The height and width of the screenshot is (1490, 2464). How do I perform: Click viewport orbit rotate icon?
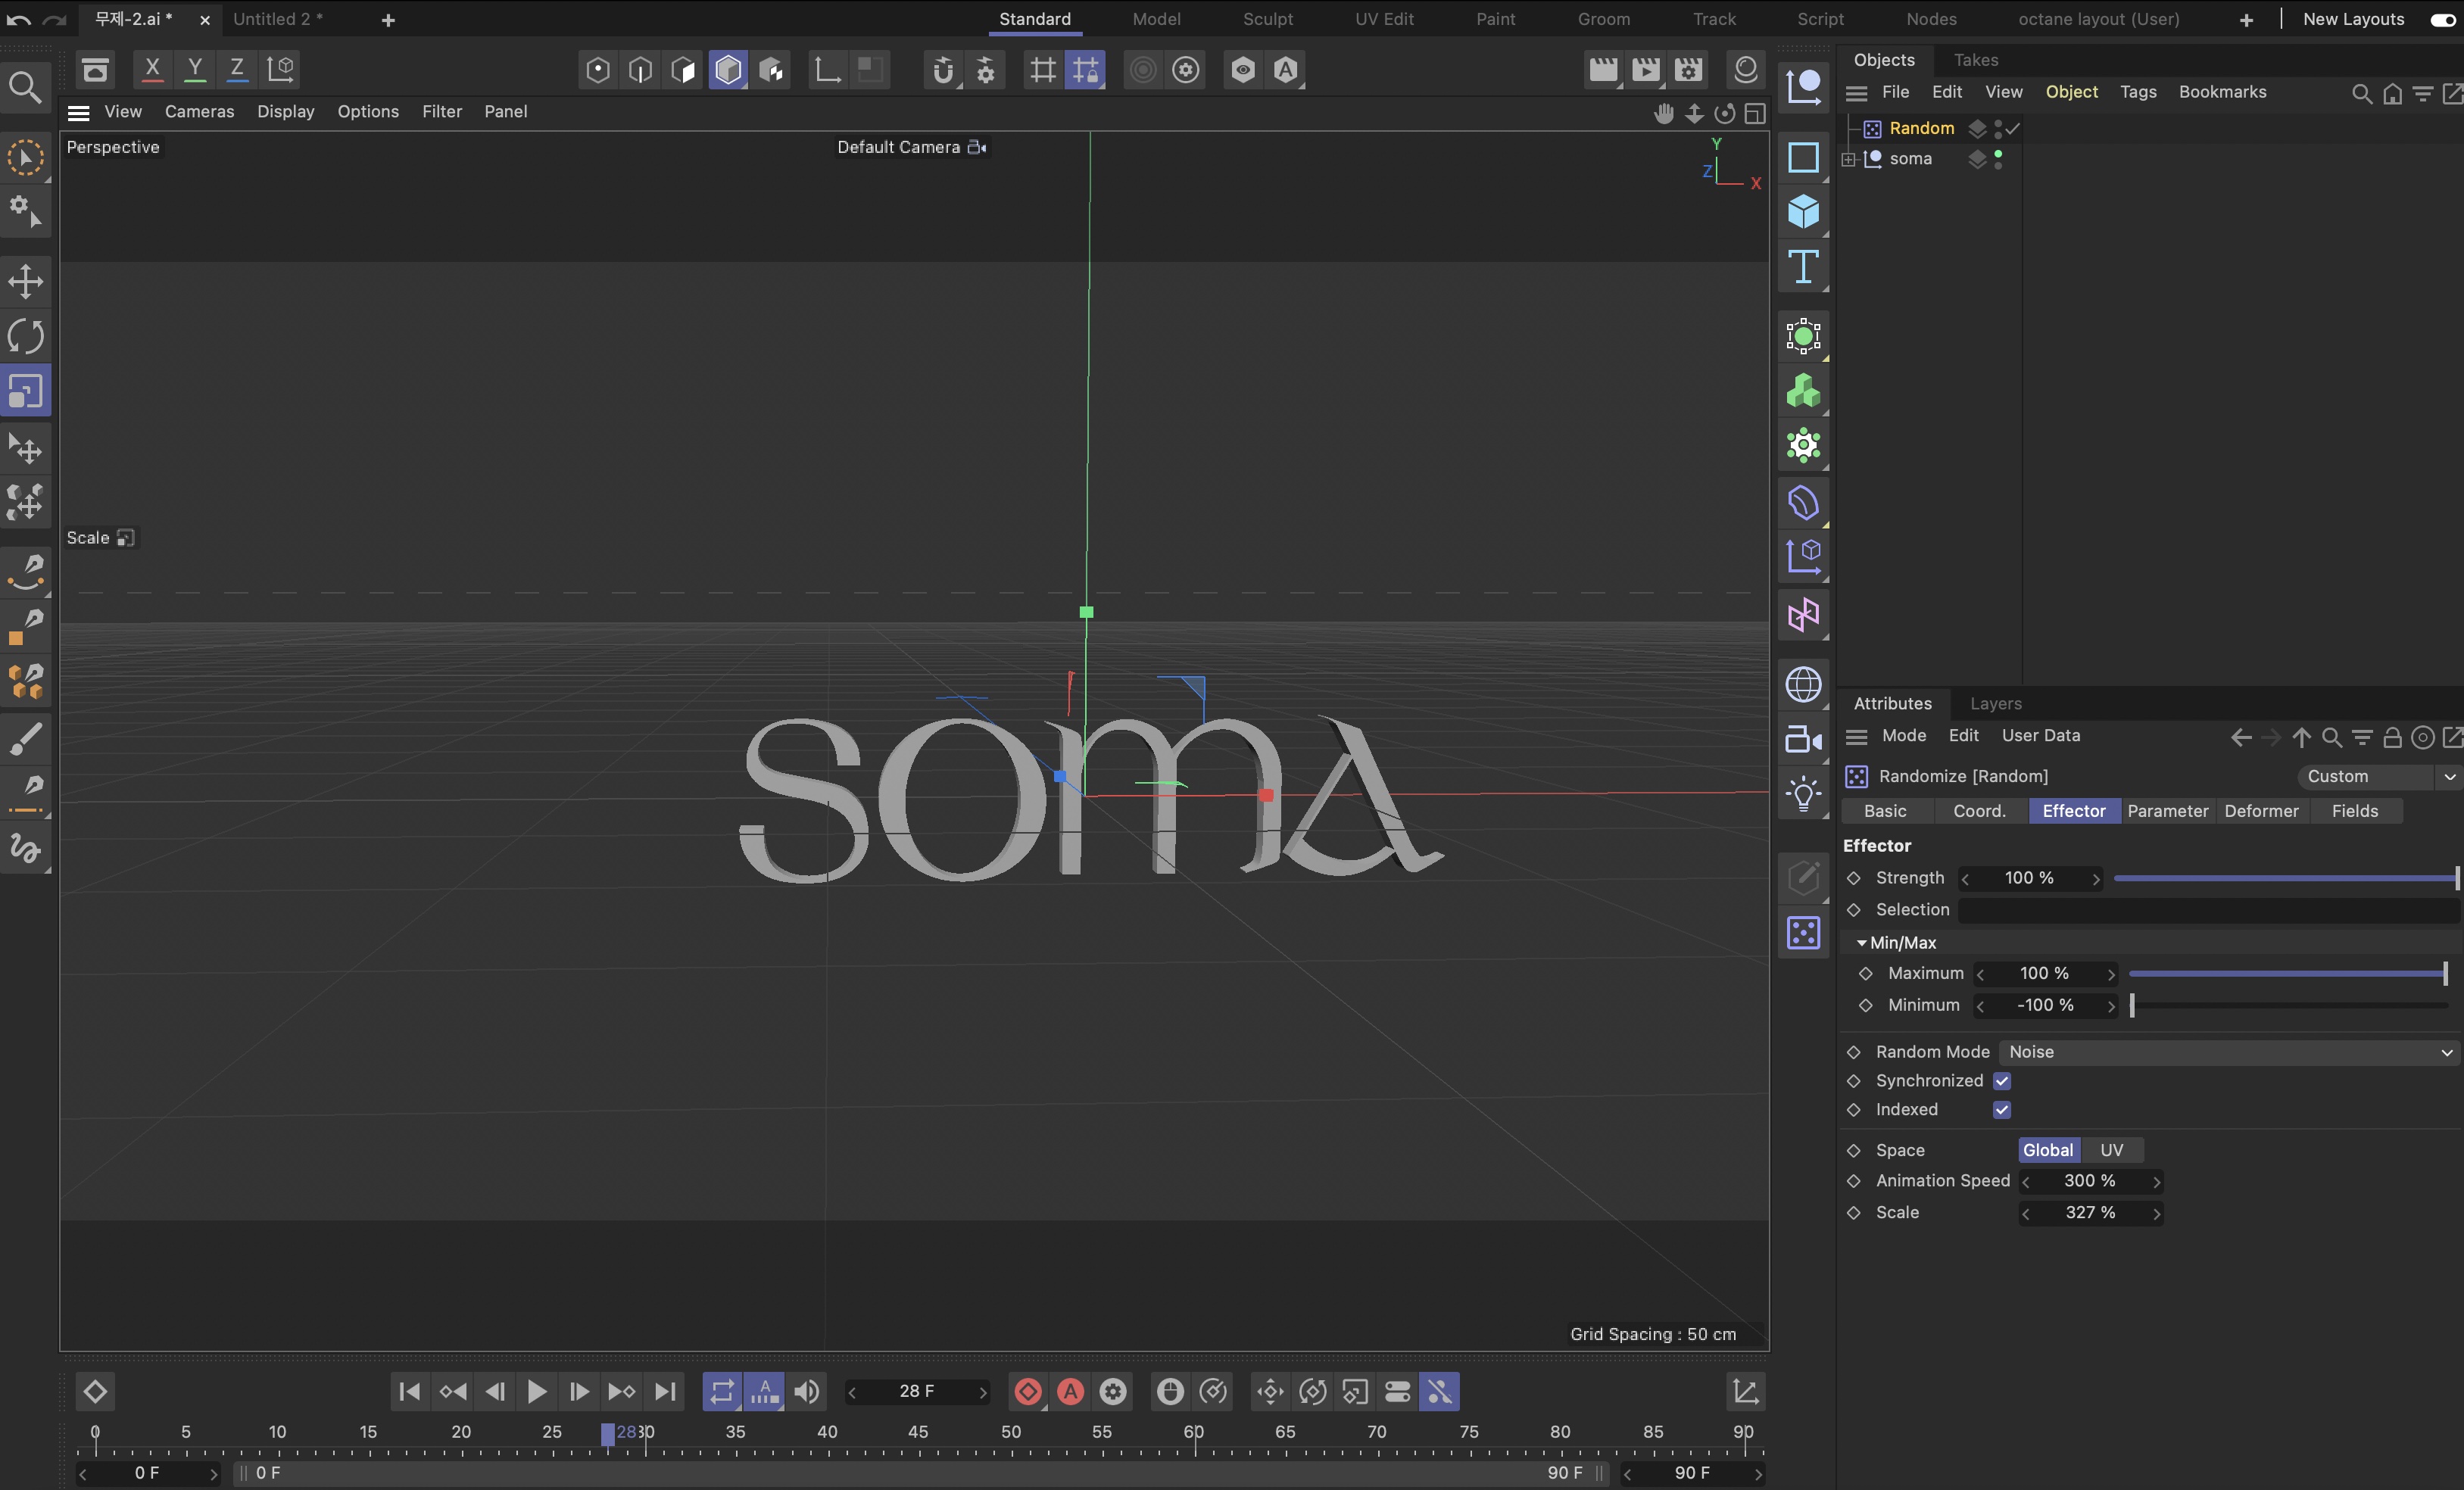point(1724,113)
